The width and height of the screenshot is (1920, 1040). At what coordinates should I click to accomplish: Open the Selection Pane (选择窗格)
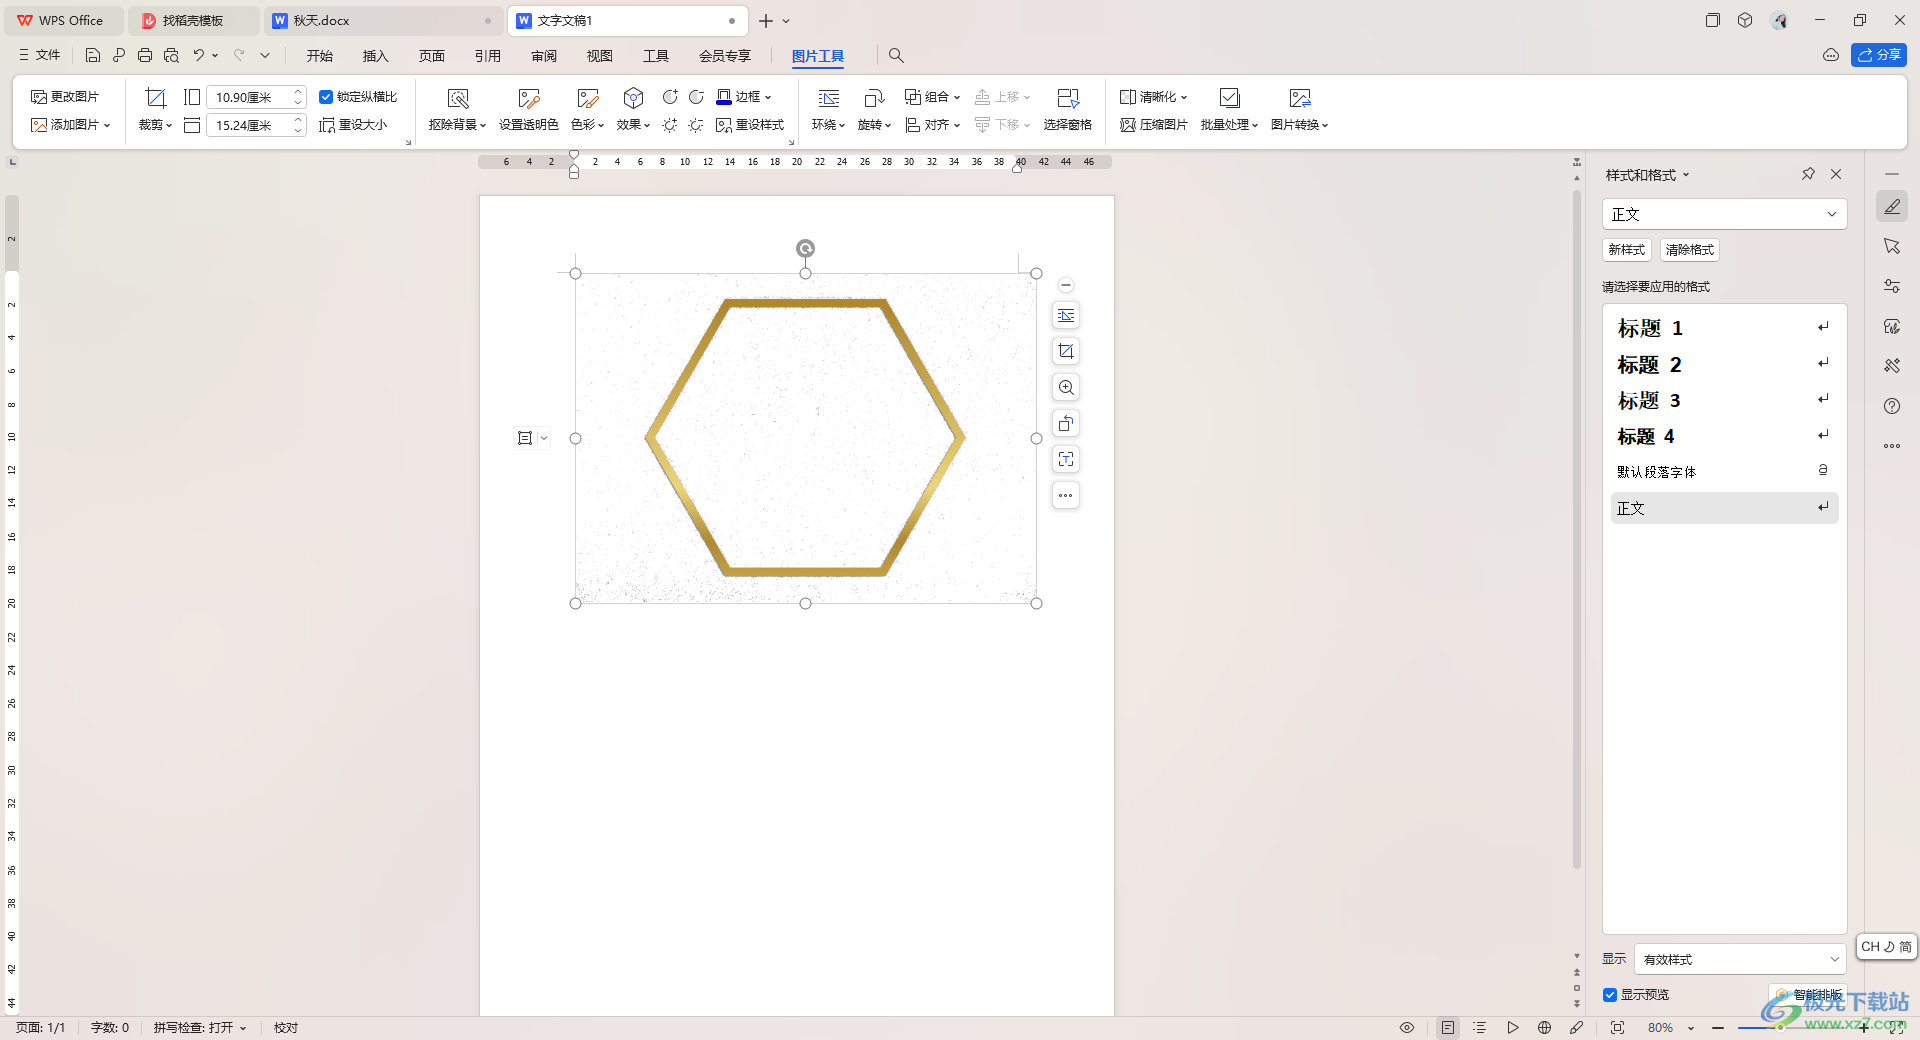pos(1067,110)
